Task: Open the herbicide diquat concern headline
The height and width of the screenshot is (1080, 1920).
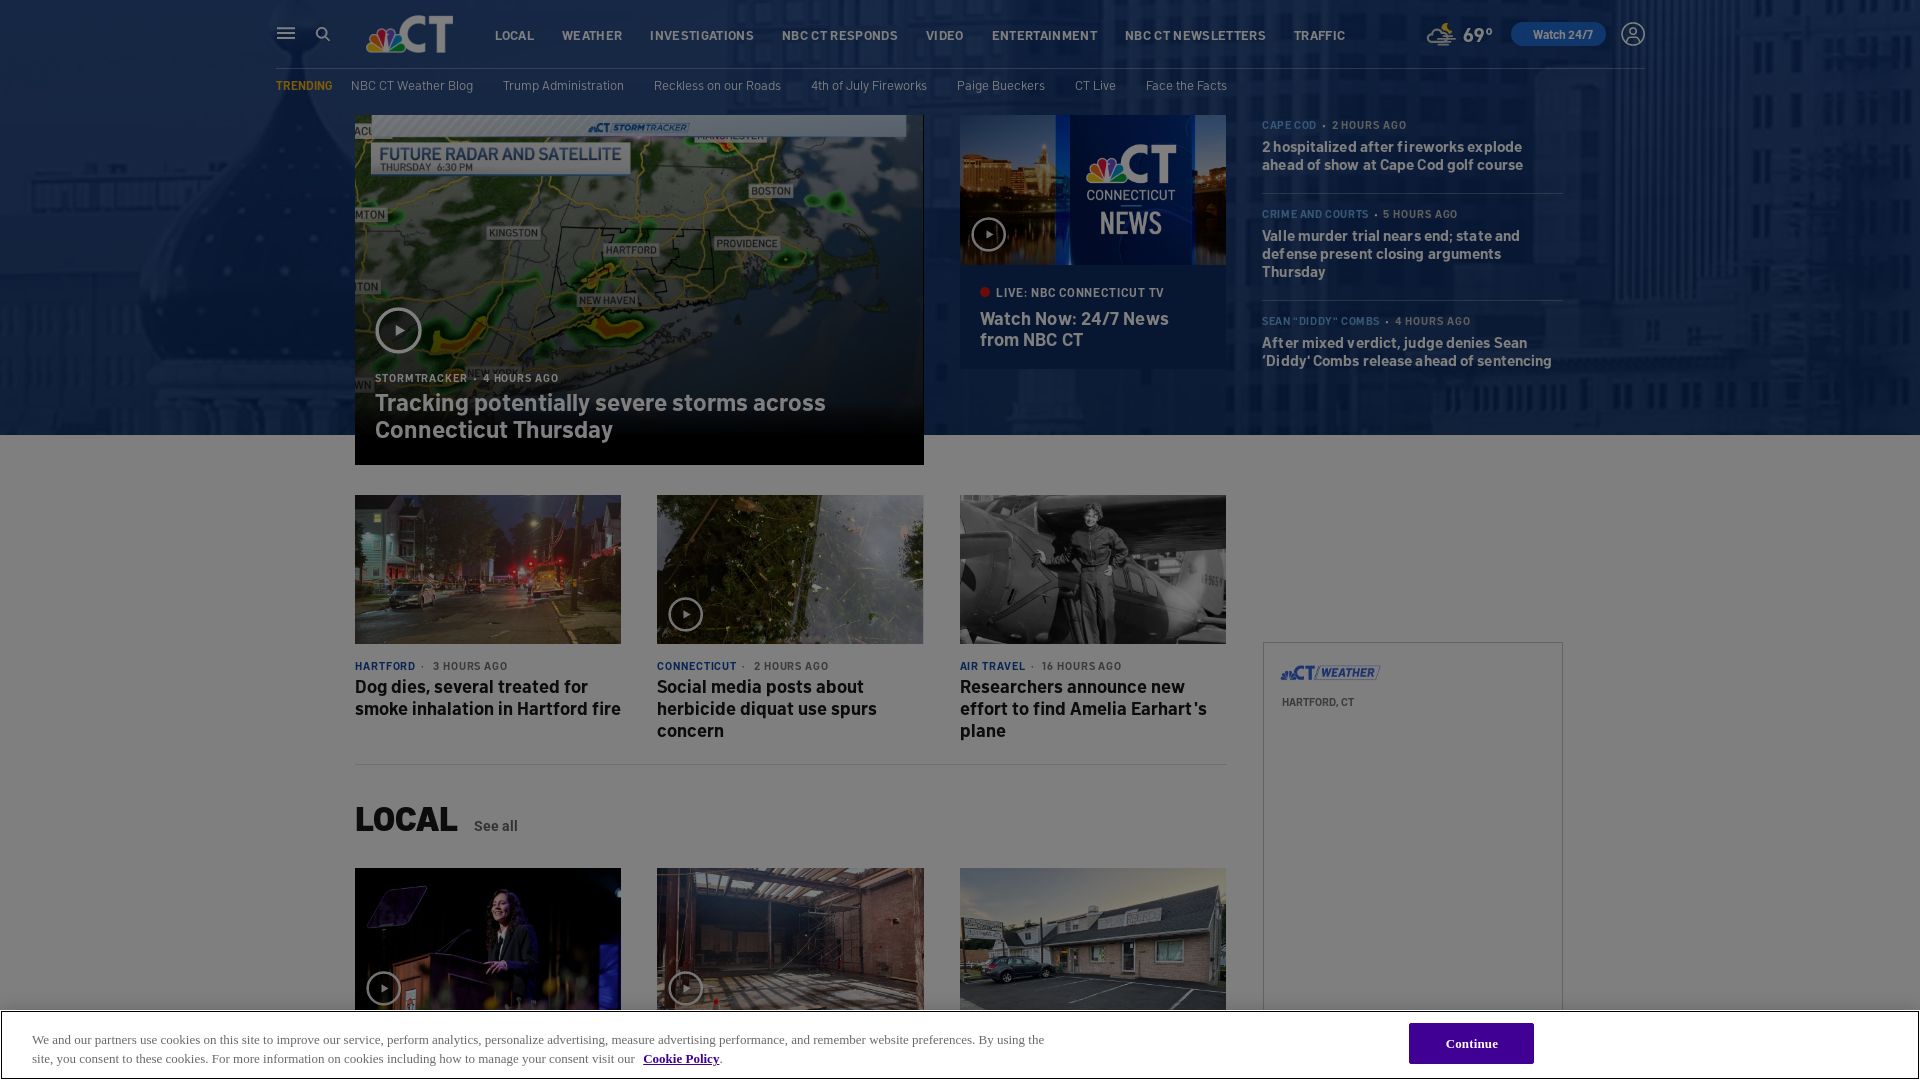Action: tap(766, 708)
